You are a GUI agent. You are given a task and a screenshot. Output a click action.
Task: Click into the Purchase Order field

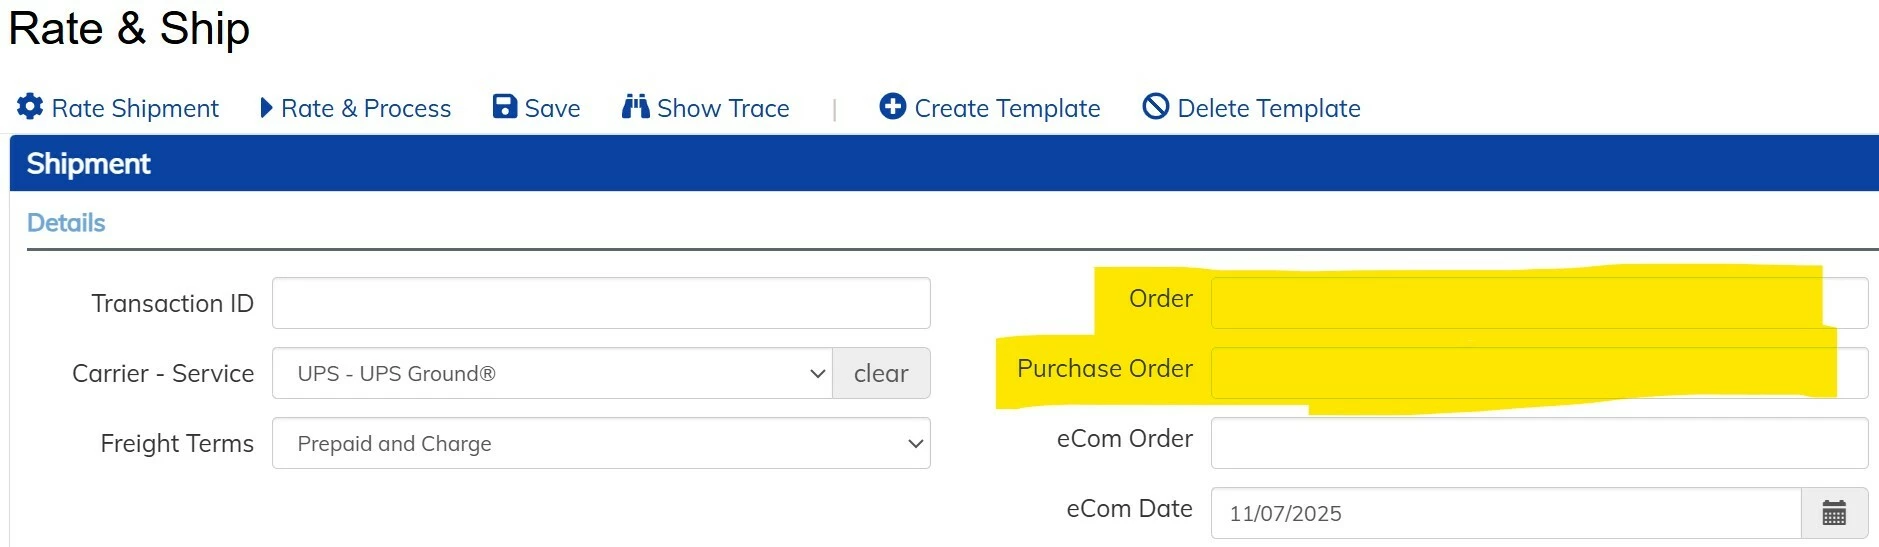pos(1538,373)
